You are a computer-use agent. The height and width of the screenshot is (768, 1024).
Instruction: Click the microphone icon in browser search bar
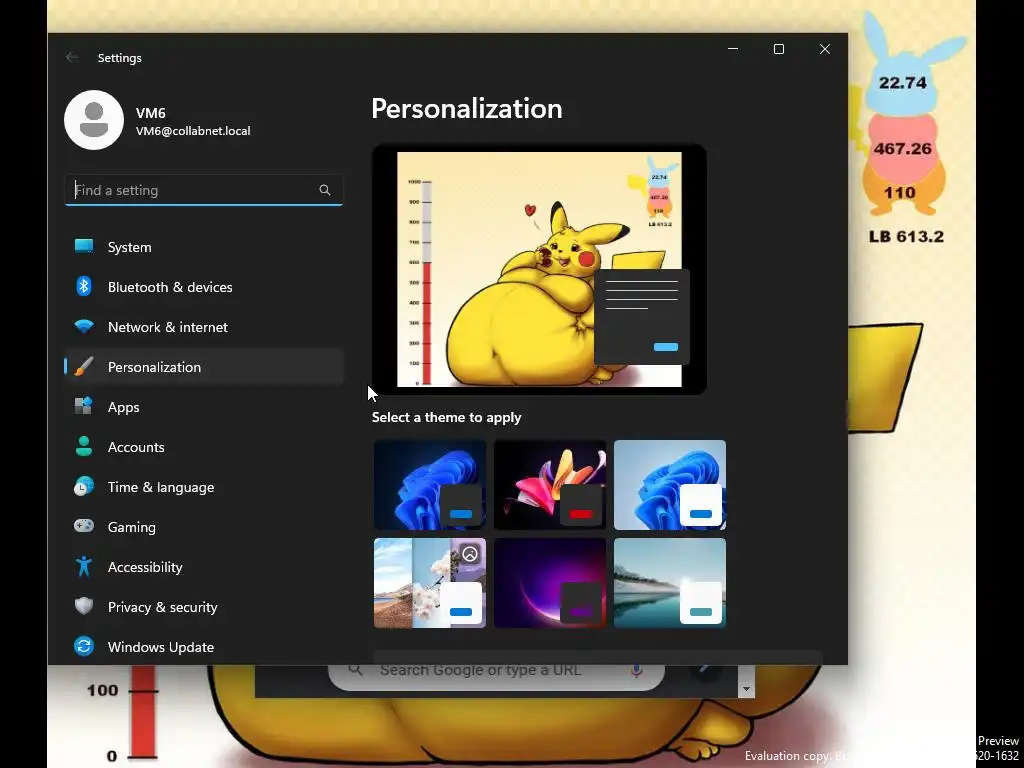point(637,671)
